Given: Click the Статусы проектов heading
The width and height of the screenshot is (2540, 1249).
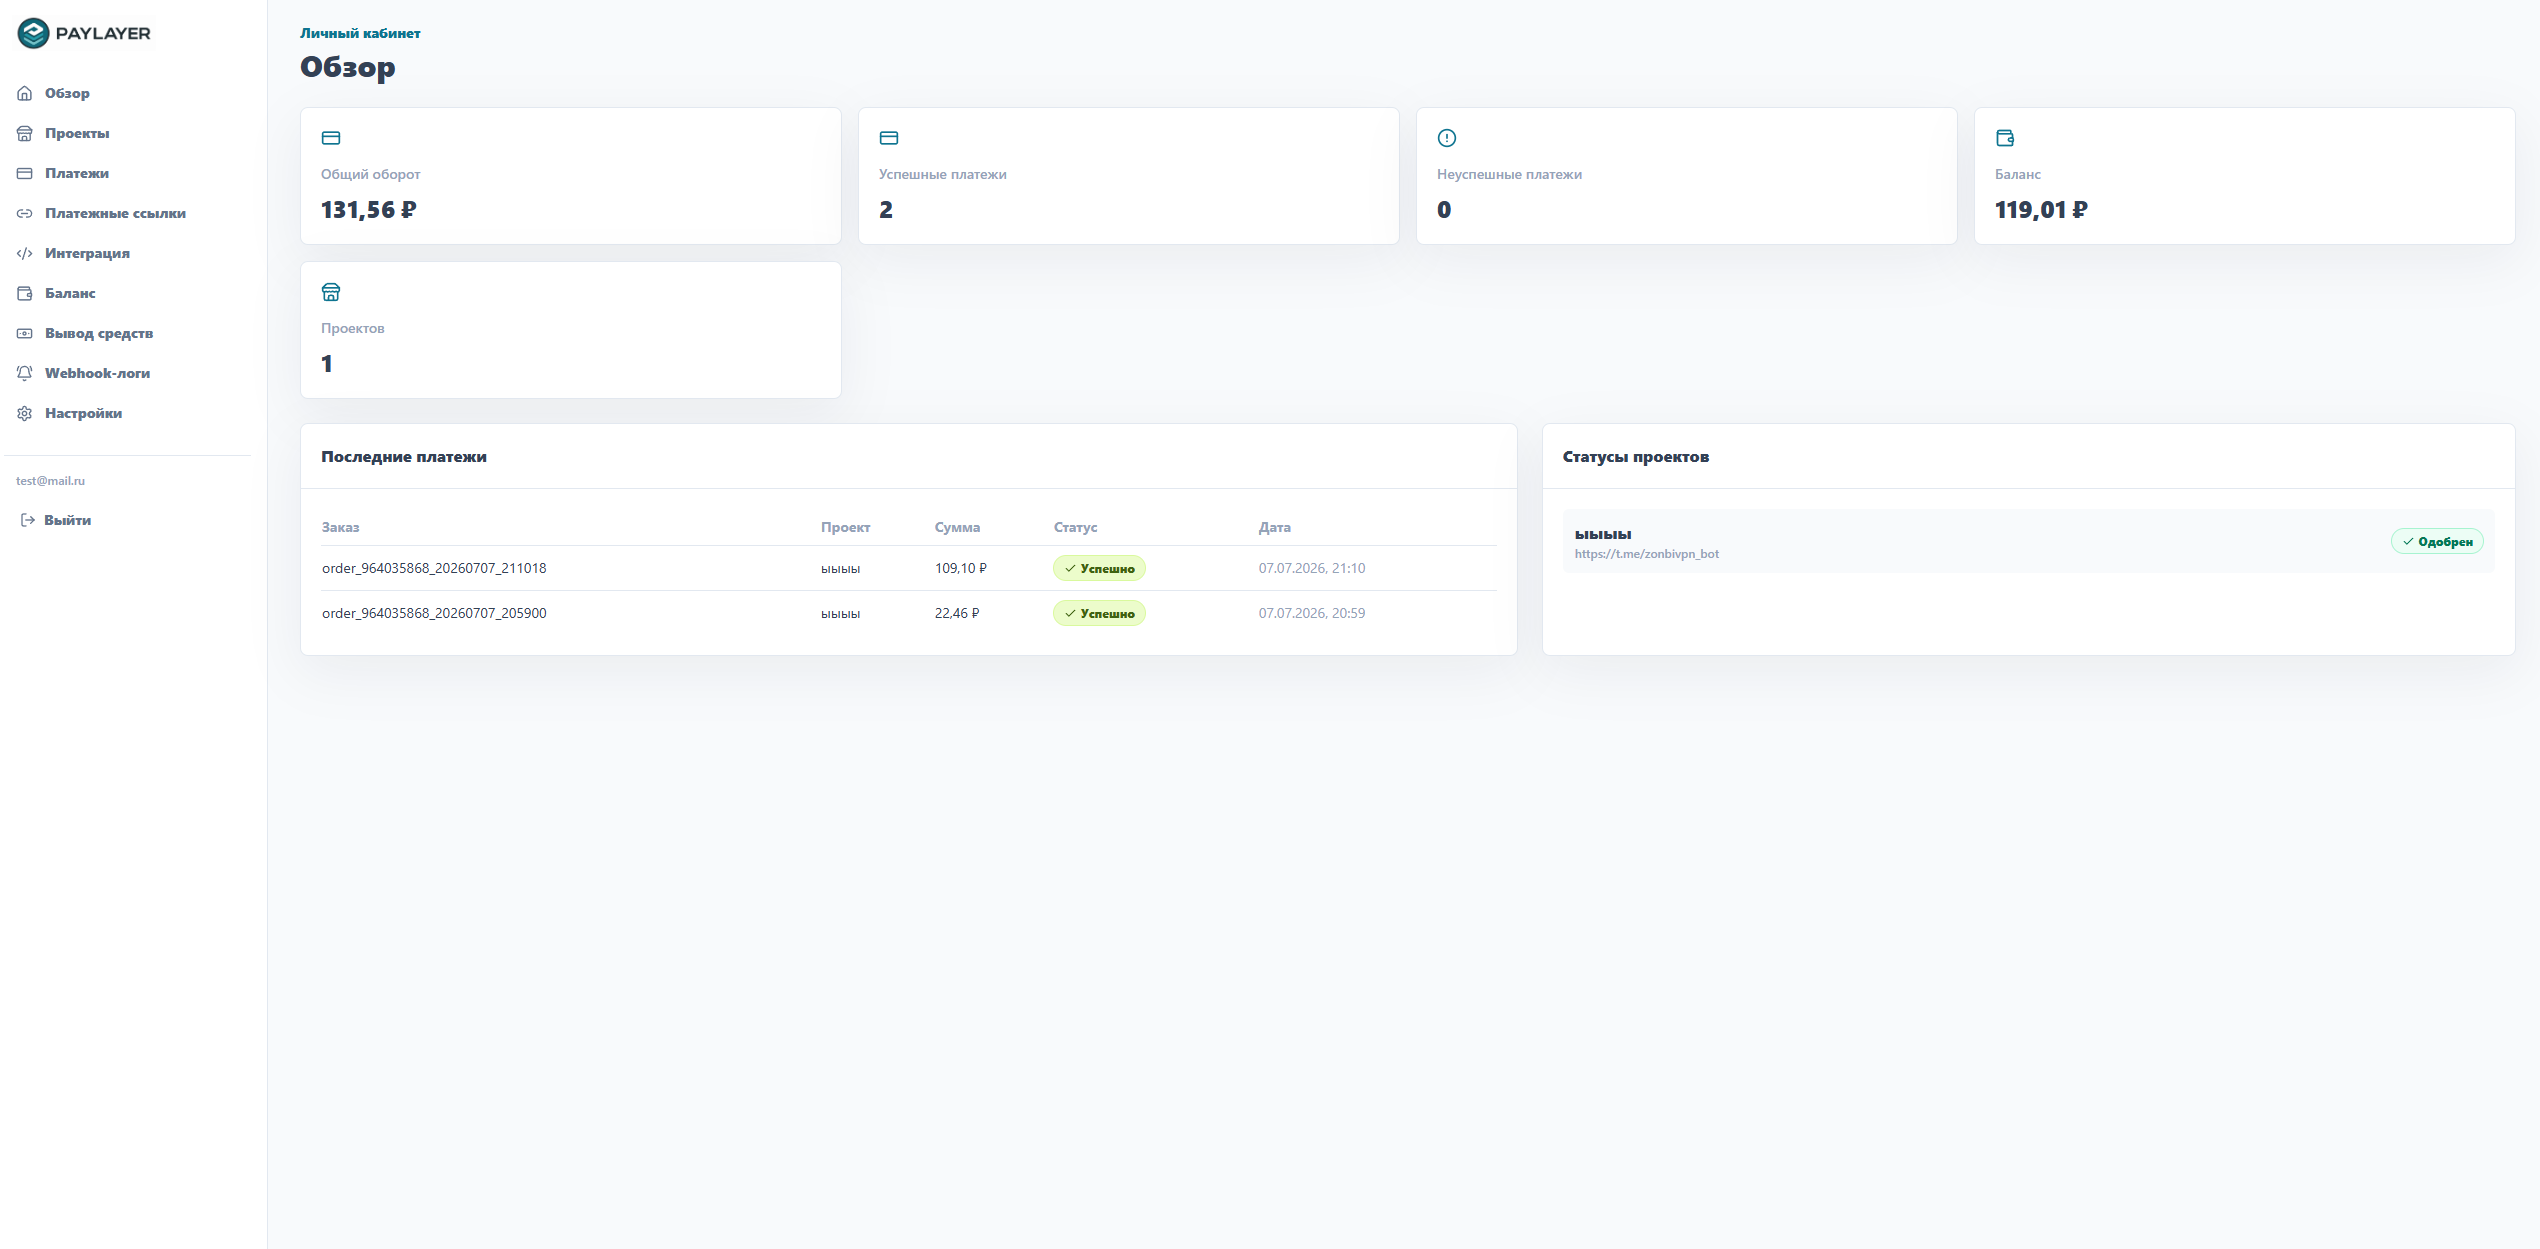Looking at the screenshot, I should (x=1635, y=457).
